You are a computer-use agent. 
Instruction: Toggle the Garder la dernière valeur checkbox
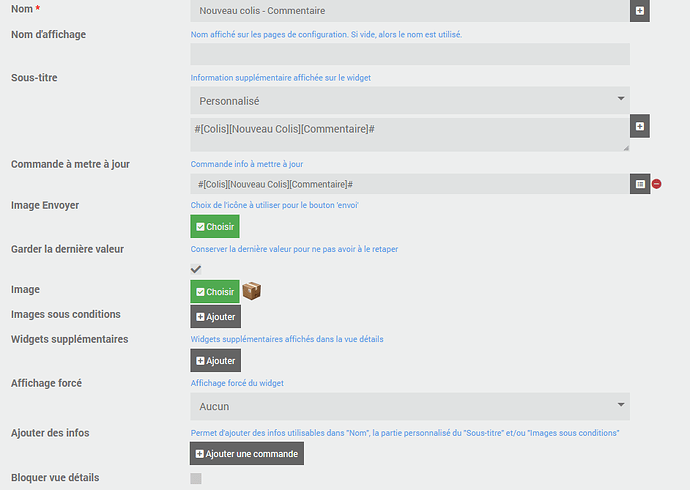coord(196,269)
